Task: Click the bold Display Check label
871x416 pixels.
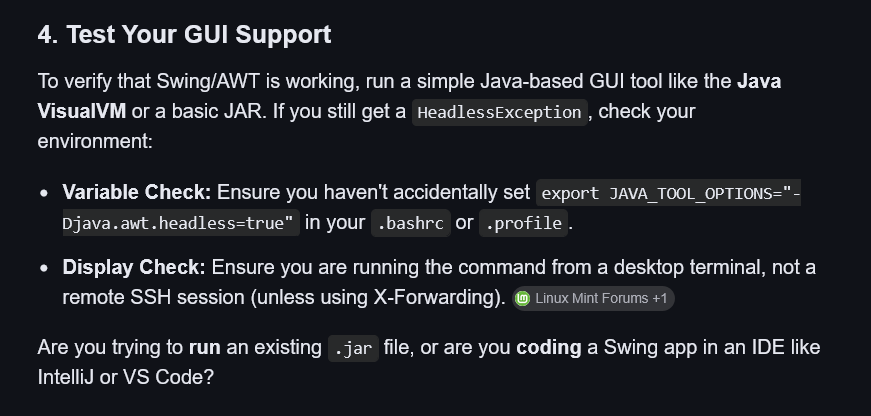Action: tap(134, 267)
